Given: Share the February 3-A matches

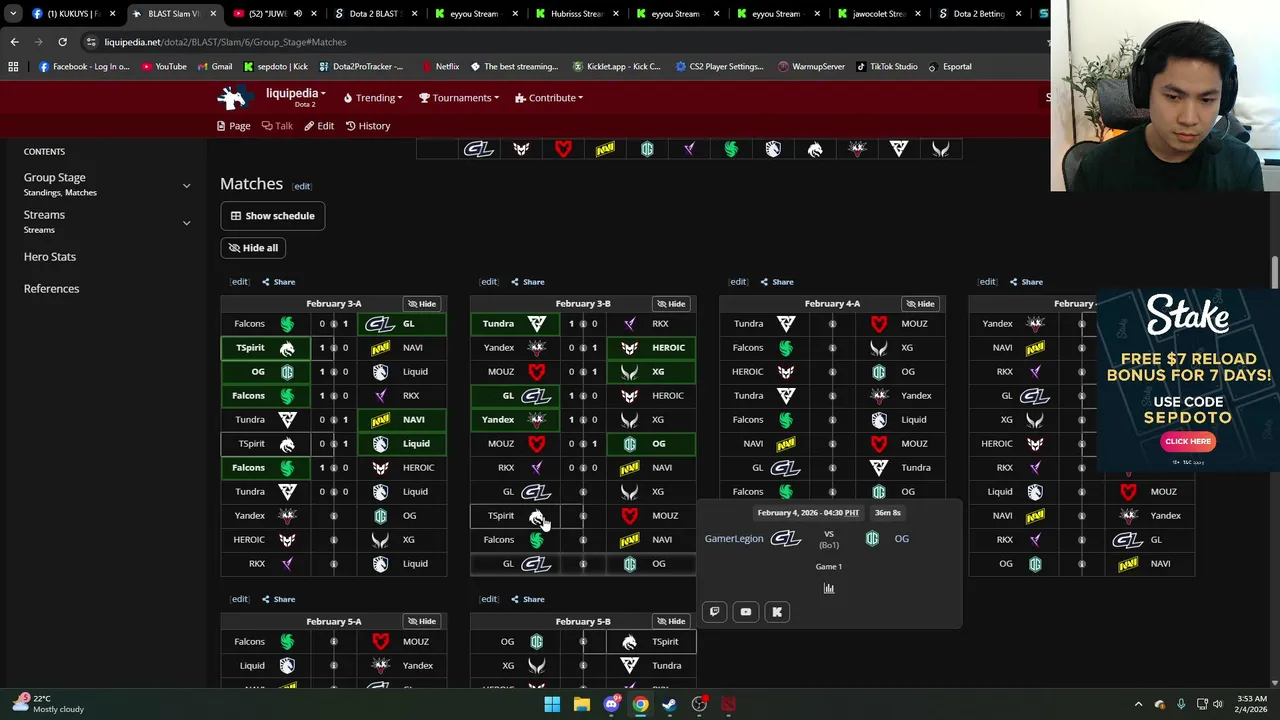Looking at the screenshot, I should point(279,282).
